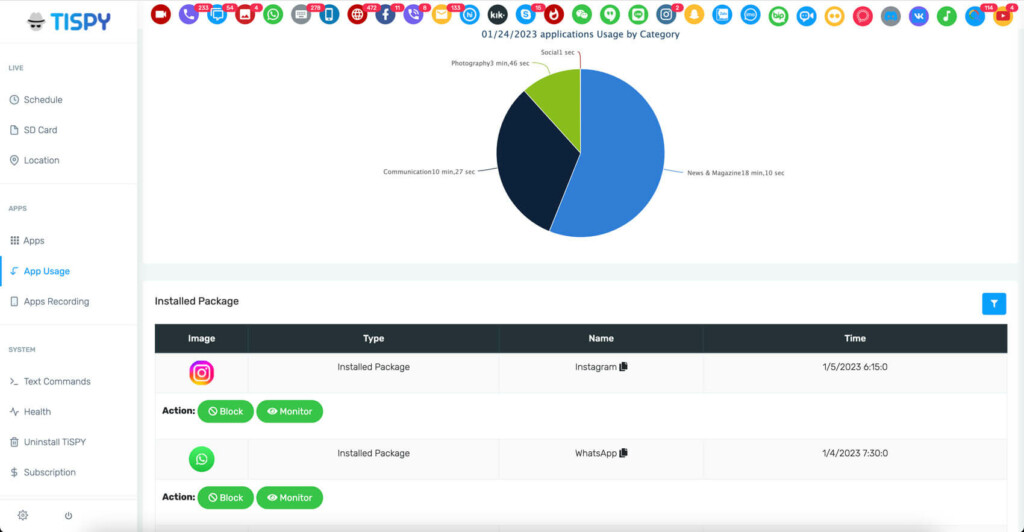Select the Skype icon in top bar

pyautogui.click(x=526, y=15)
